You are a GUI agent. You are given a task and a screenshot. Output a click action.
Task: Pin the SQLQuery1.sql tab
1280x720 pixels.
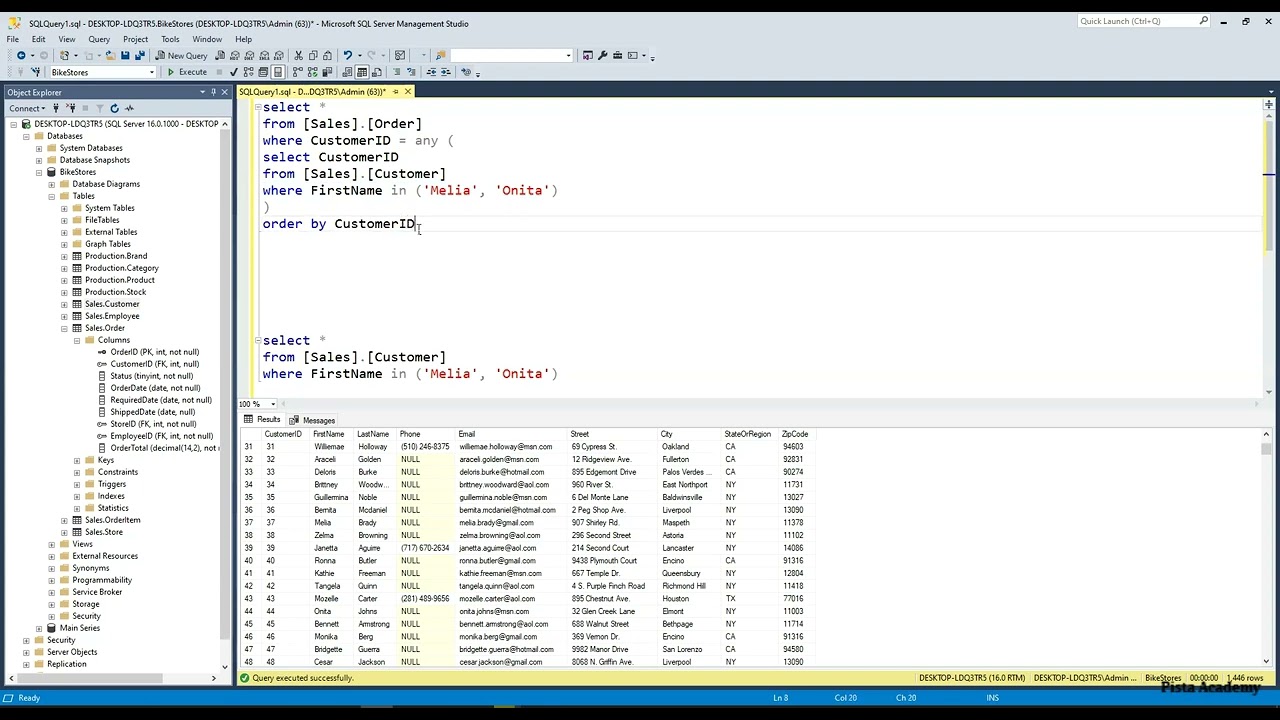click(395, 92)
